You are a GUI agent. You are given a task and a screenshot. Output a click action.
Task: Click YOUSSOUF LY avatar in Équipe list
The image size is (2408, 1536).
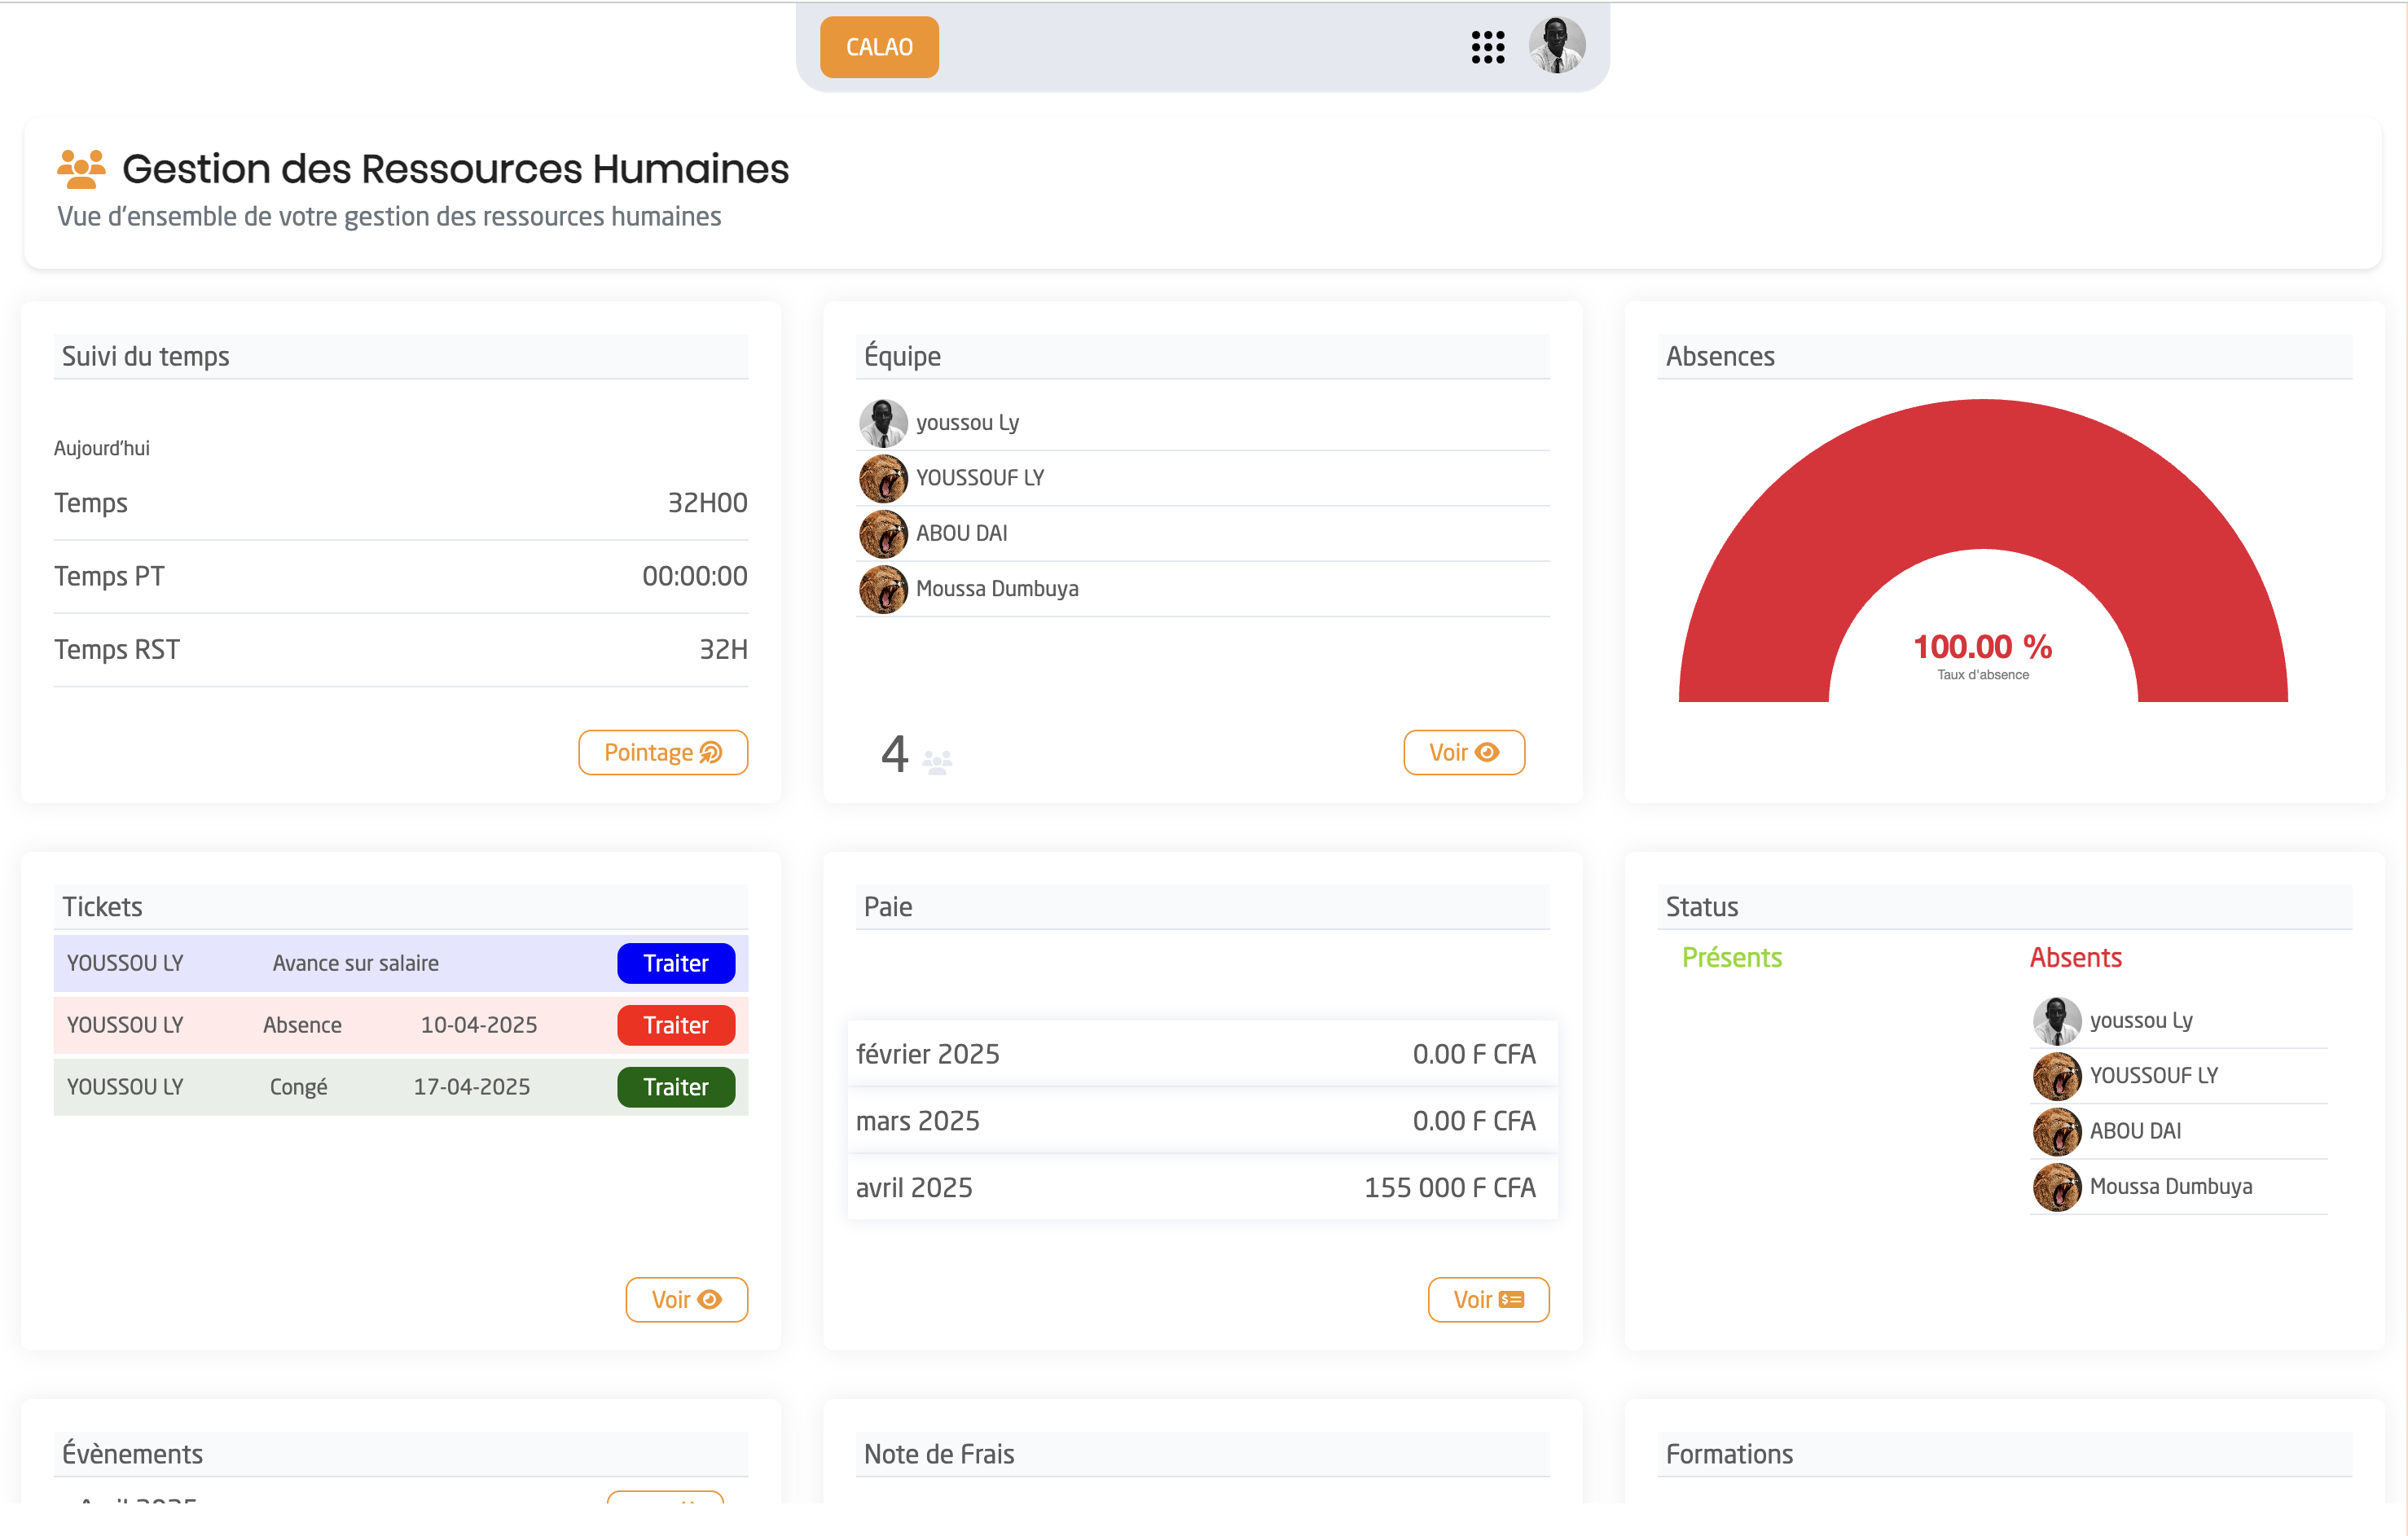click(883, 478)
